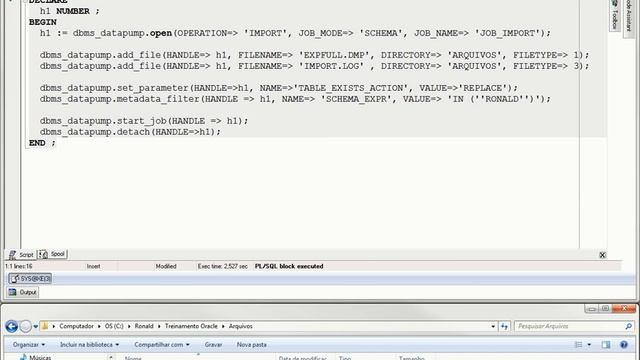This screenshot has height=360, width=640.
Task: Click the 'h1 NUMBER ;' declaration line
Action: point(69,11)
